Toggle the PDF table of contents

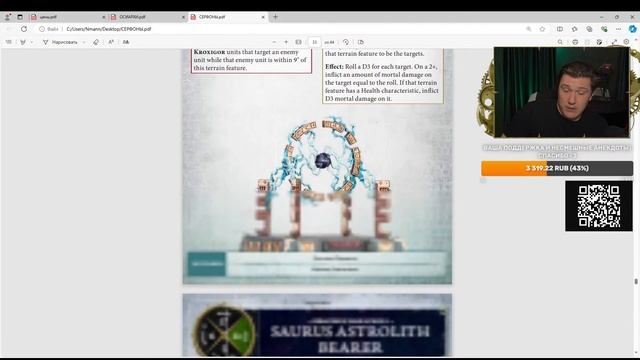click(x=9, y=42)
